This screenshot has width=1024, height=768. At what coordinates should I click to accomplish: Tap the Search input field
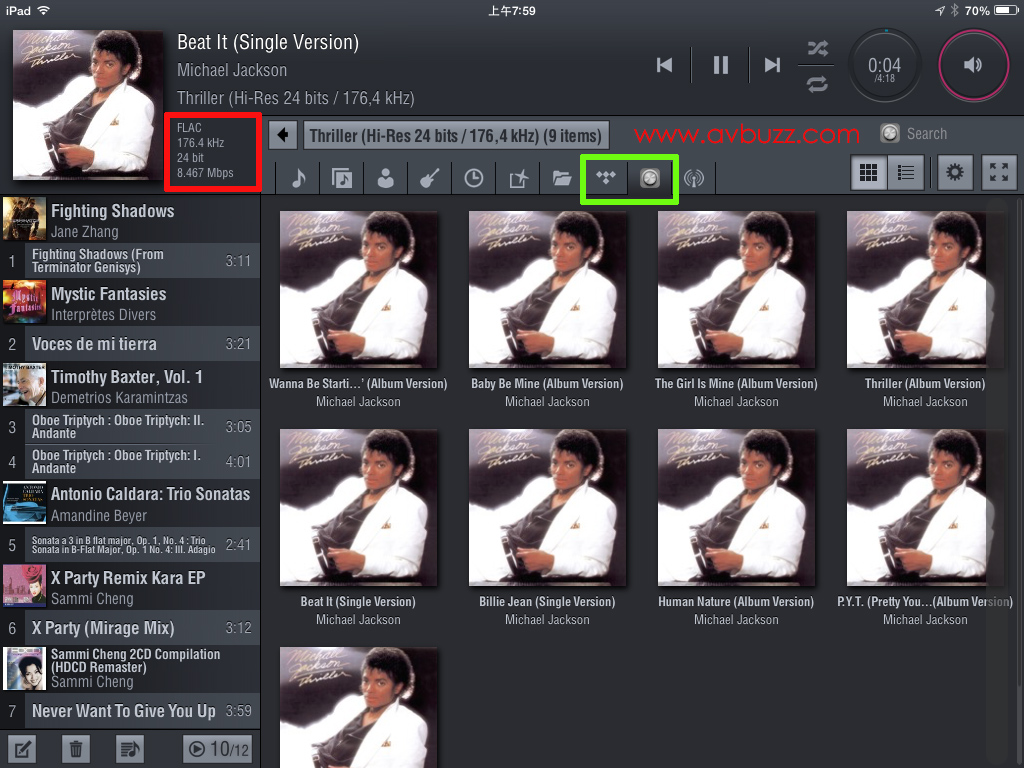pyautogui.click(x=926, y=134)
